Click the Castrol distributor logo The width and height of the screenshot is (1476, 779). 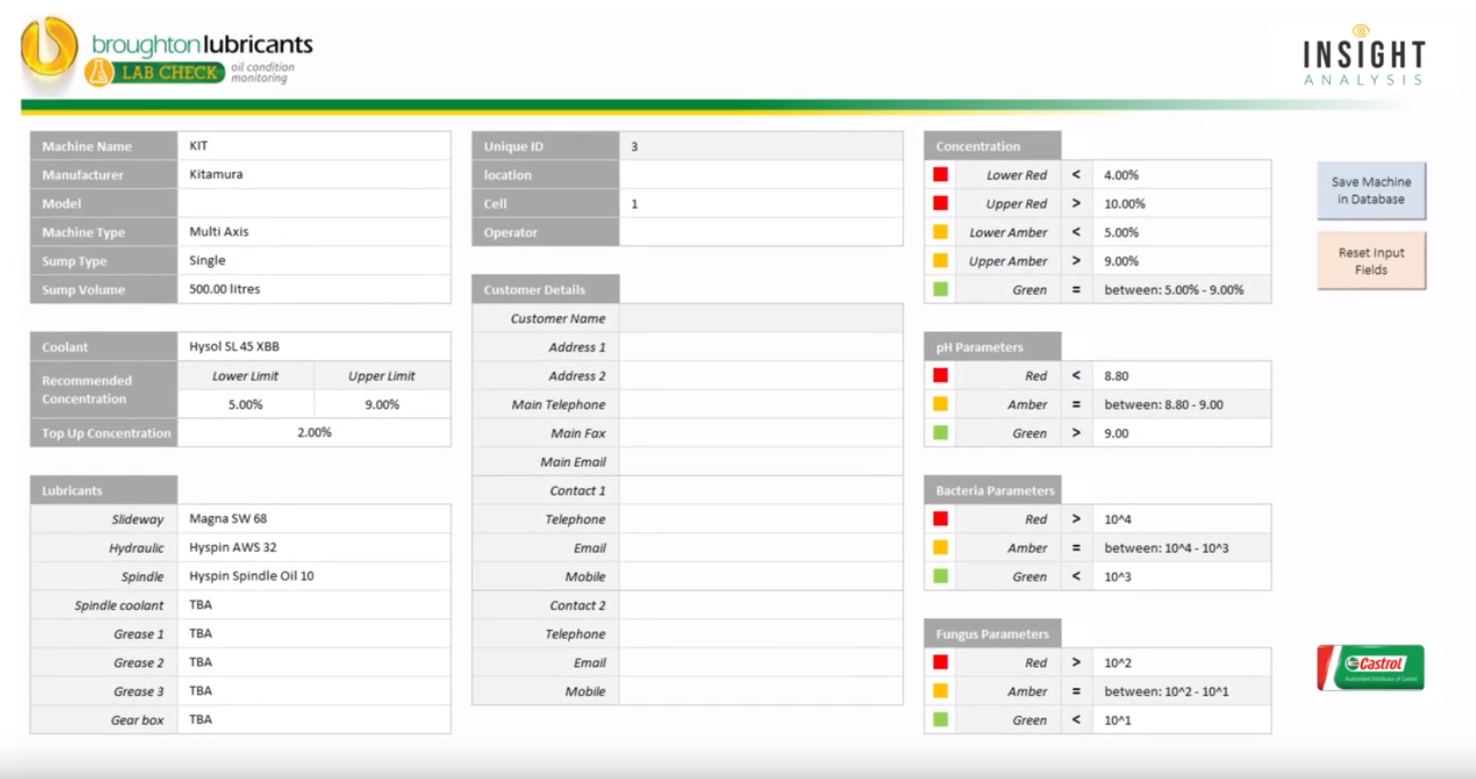pos(1370,667)
